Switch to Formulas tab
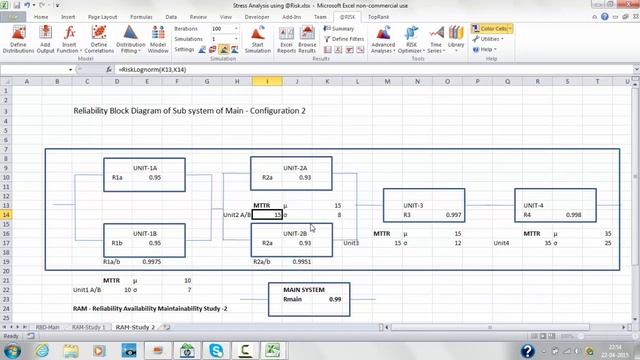The height and width of the screenshot is (360, 640). point(141,17)
